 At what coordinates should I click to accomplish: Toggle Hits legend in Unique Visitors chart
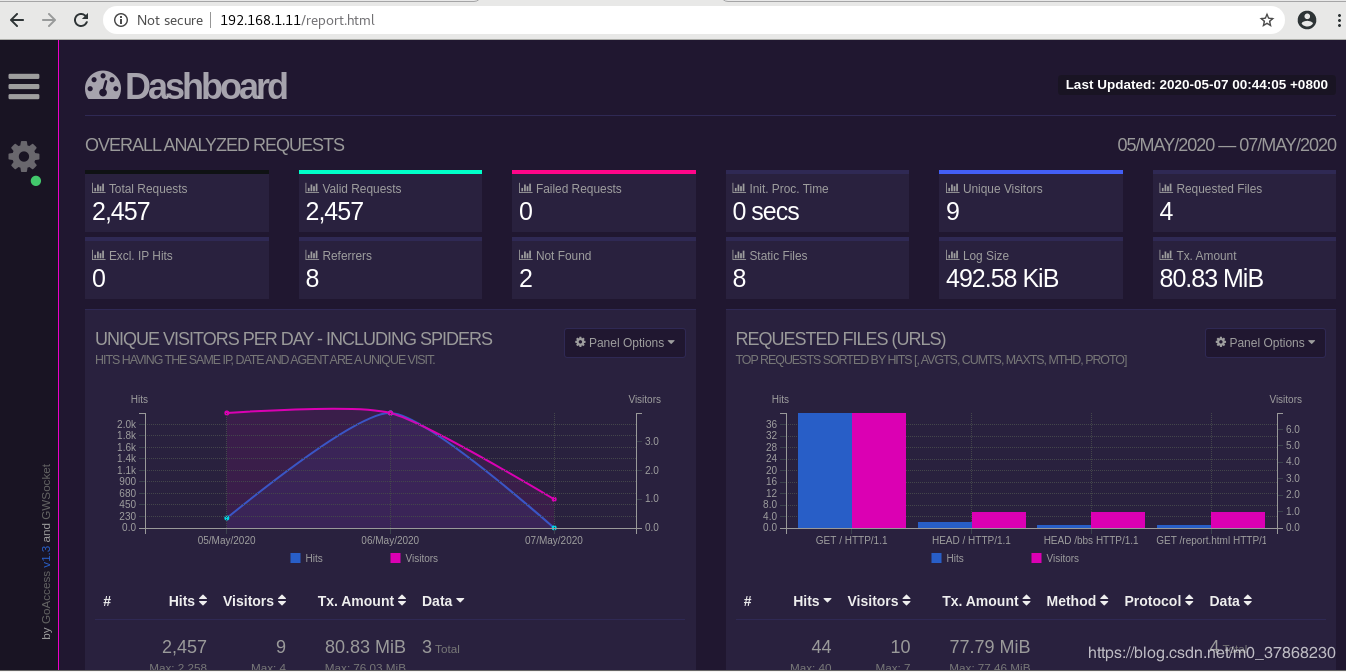306,558
